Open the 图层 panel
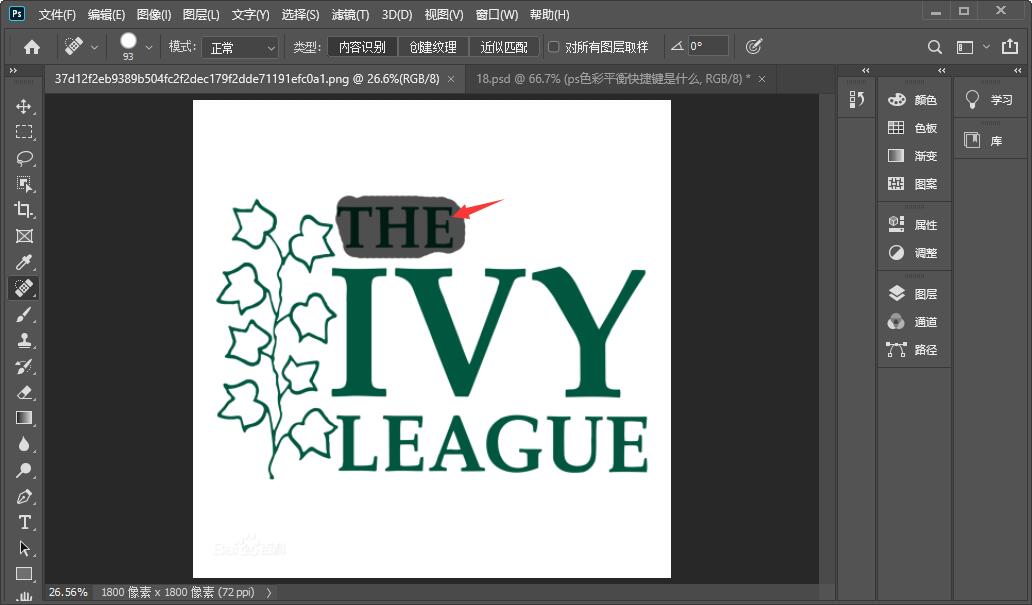This screenshot has width=1032, height=605. (x=914, y=294)
